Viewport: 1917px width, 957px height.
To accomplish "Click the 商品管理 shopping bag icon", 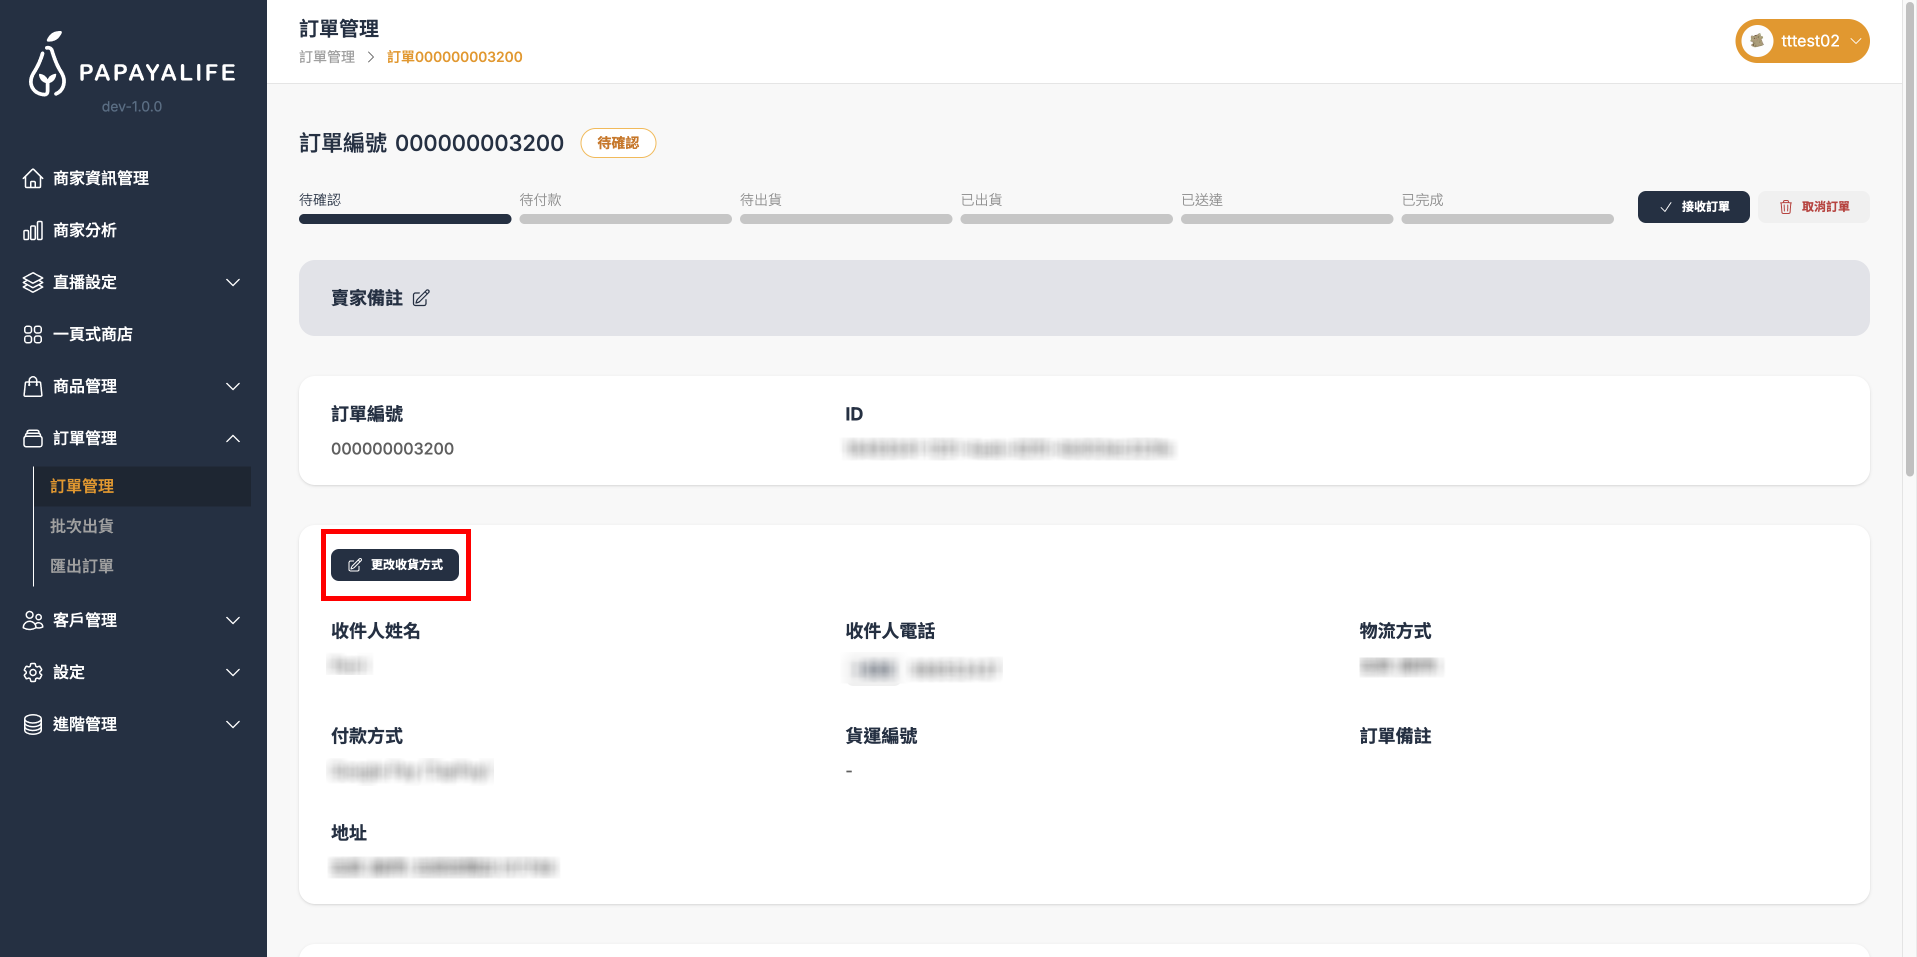I will 33,386.
